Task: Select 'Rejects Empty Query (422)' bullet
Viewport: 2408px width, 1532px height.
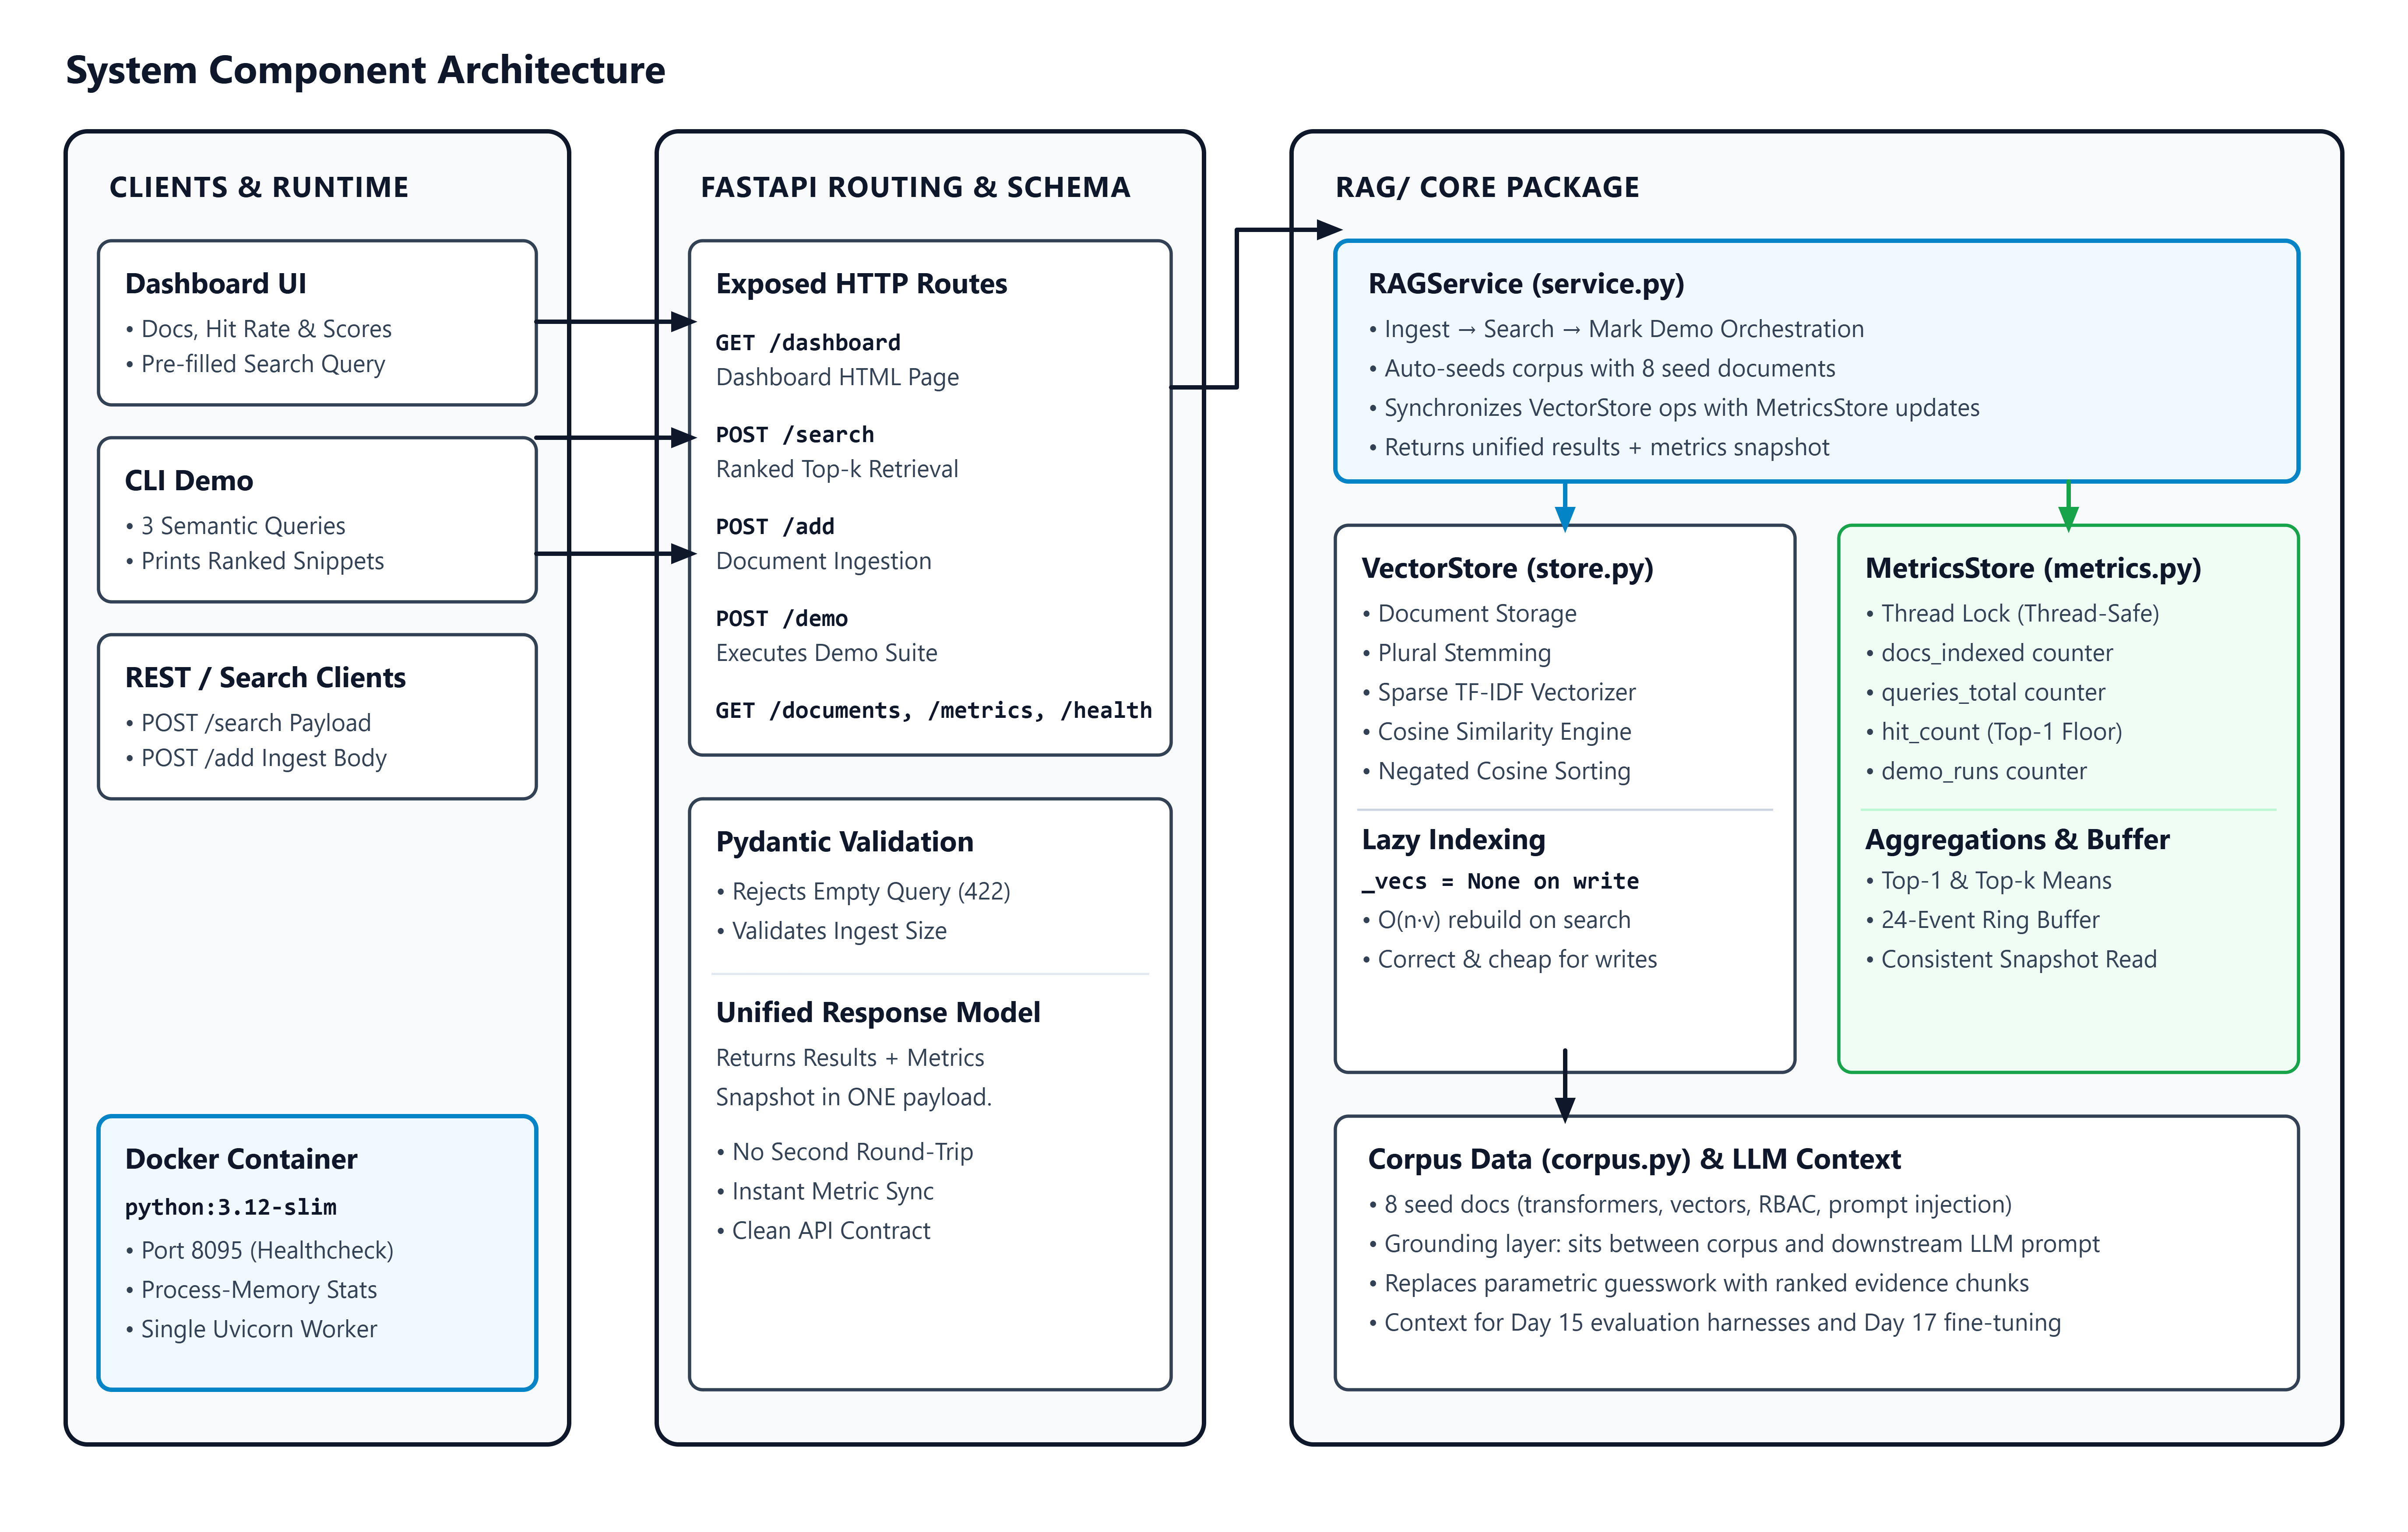Action: click(863, 891)
